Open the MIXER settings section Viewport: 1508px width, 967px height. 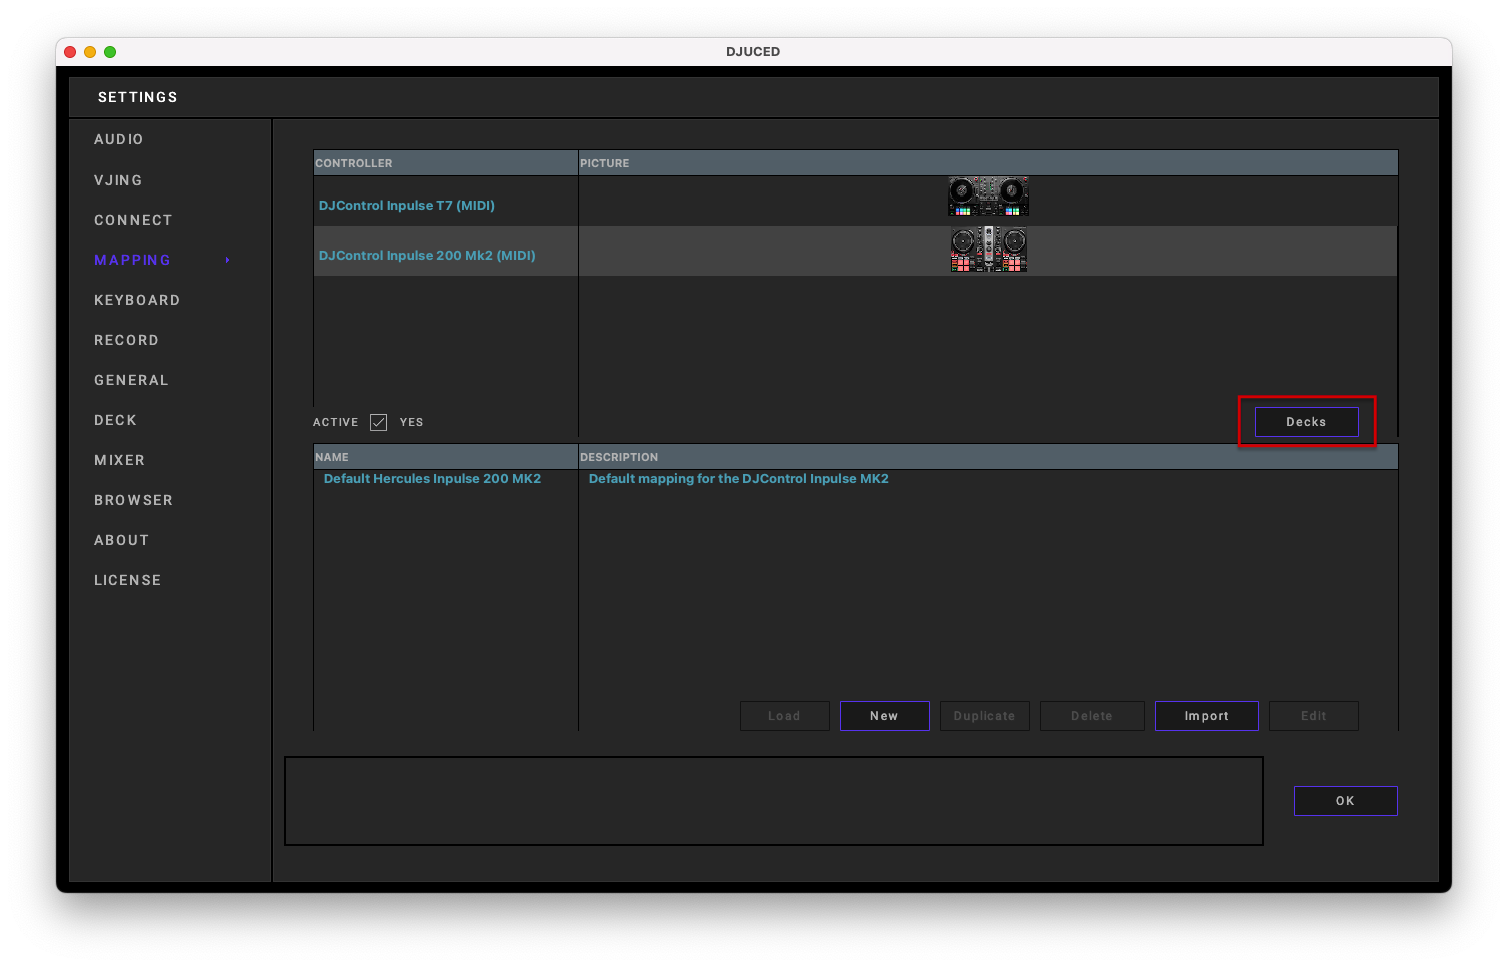(x=119, y=460)
